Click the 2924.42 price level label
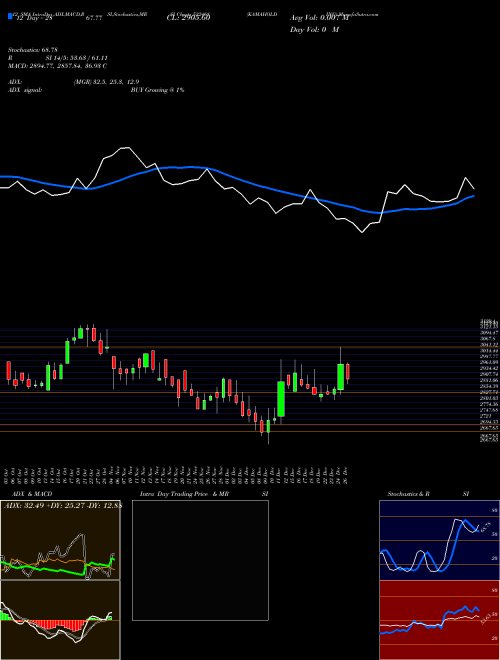The image size is (500, 660). (489, 368)
